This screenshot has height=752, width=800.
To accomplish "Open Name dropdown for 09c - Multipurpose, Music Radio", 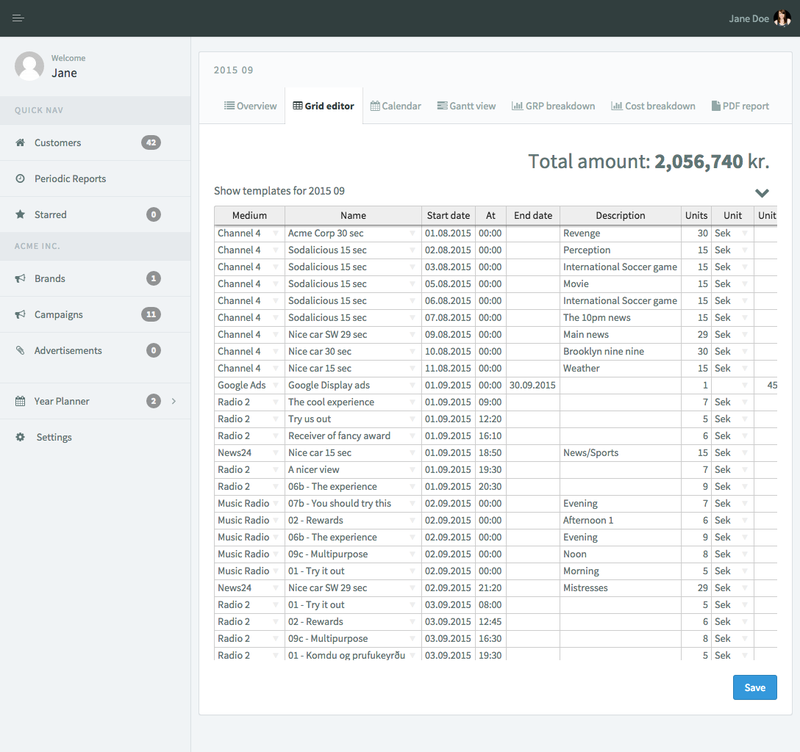I will point(412,554).
